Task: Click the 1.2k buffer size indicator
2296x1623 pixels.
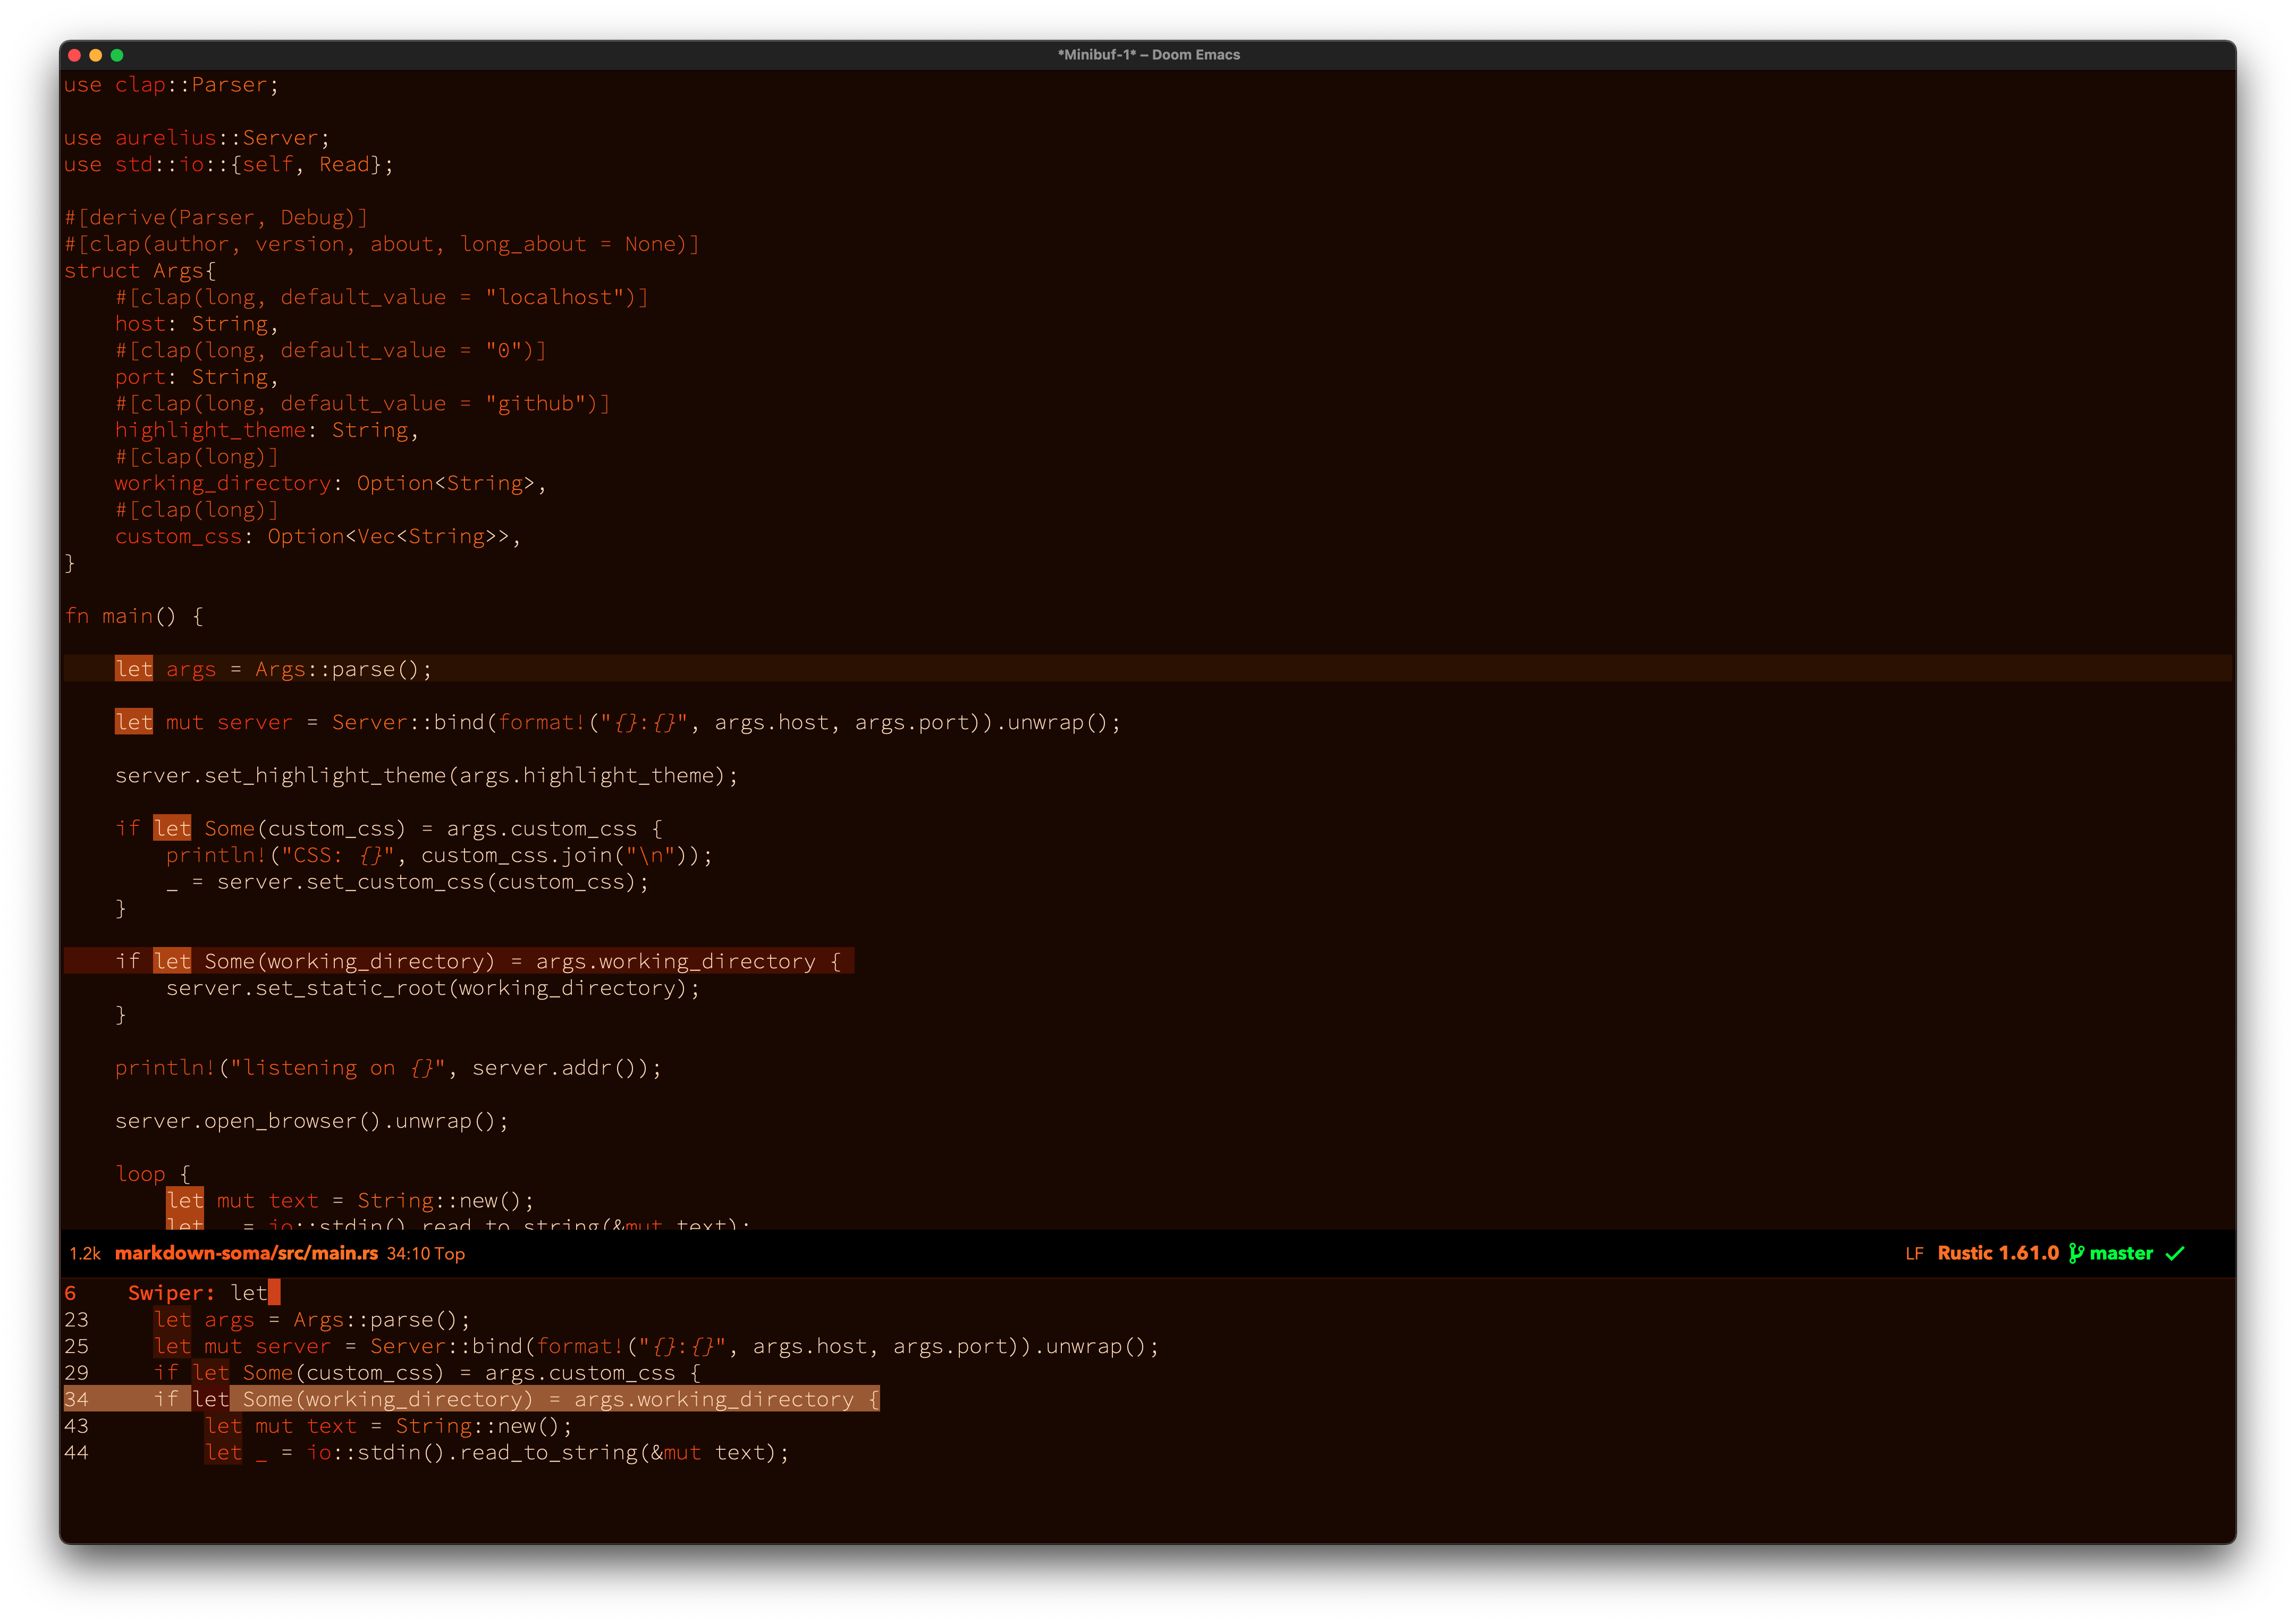Action: coord(85,1253)
